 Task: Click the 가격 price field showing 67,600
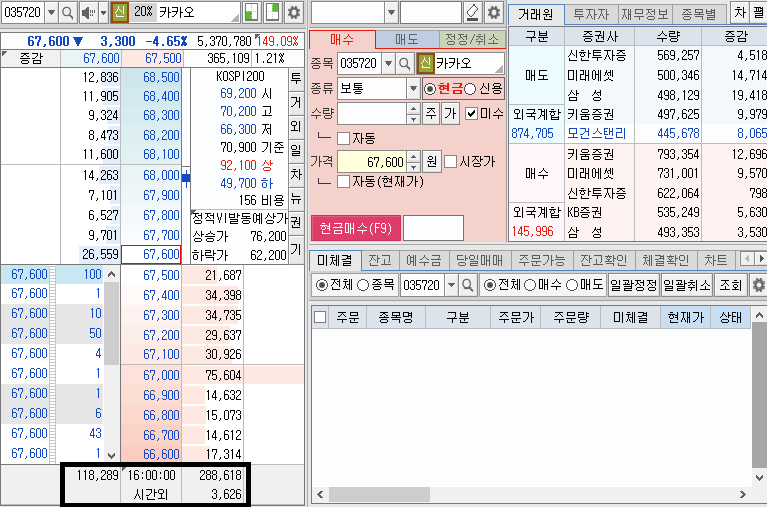pos(372,161)
